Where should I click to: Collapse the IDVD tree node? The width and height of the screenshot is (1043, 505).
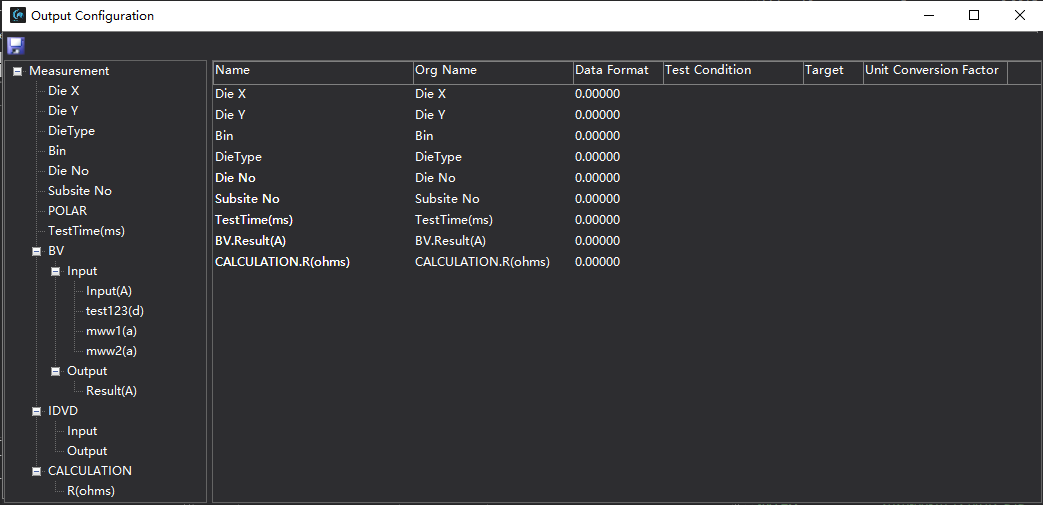(37, 411)
